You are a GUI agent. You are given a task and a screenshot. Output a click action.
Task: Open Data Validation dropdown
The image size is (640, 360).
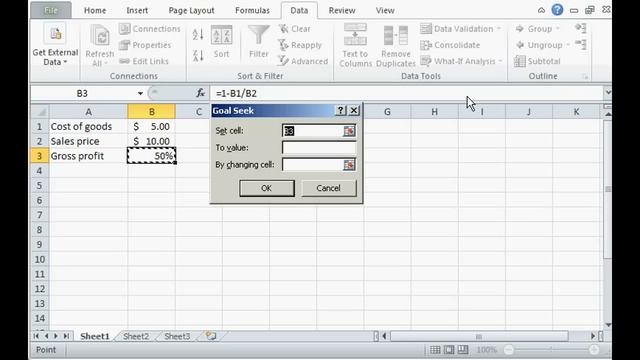click(x=461, y=29)
